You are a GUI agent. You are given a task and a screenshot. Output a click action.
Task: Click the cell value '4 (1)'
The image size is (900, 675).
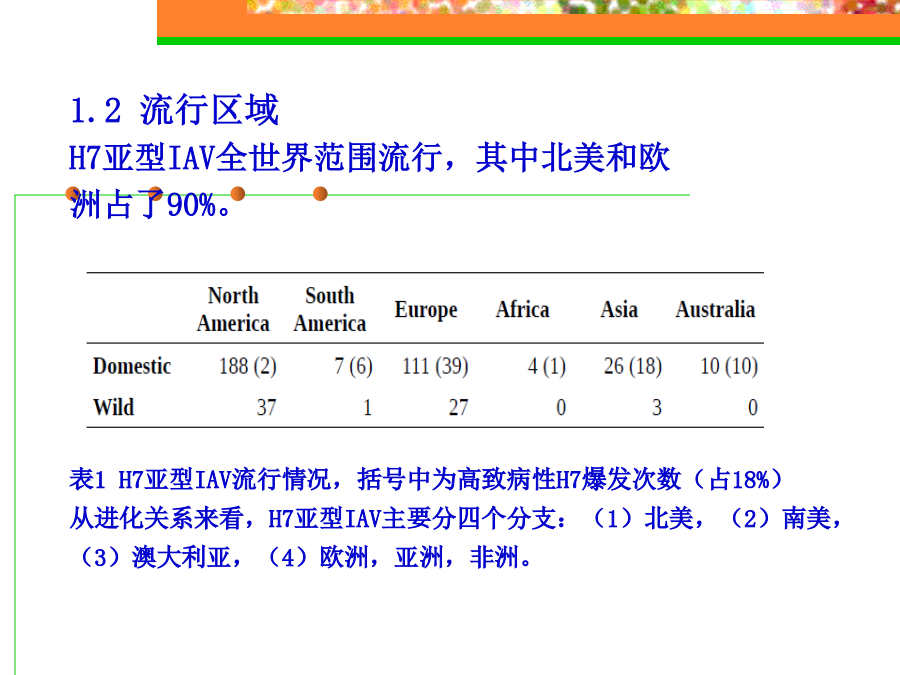point(546,366)
